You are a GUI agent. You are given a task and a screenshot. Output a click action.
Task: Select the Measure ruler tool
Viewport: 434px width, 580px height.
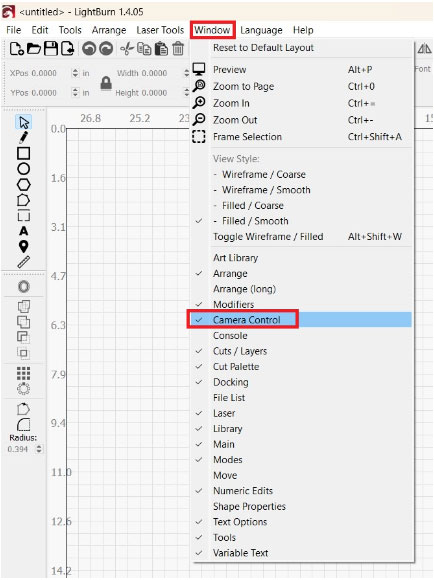coord(24,262)
